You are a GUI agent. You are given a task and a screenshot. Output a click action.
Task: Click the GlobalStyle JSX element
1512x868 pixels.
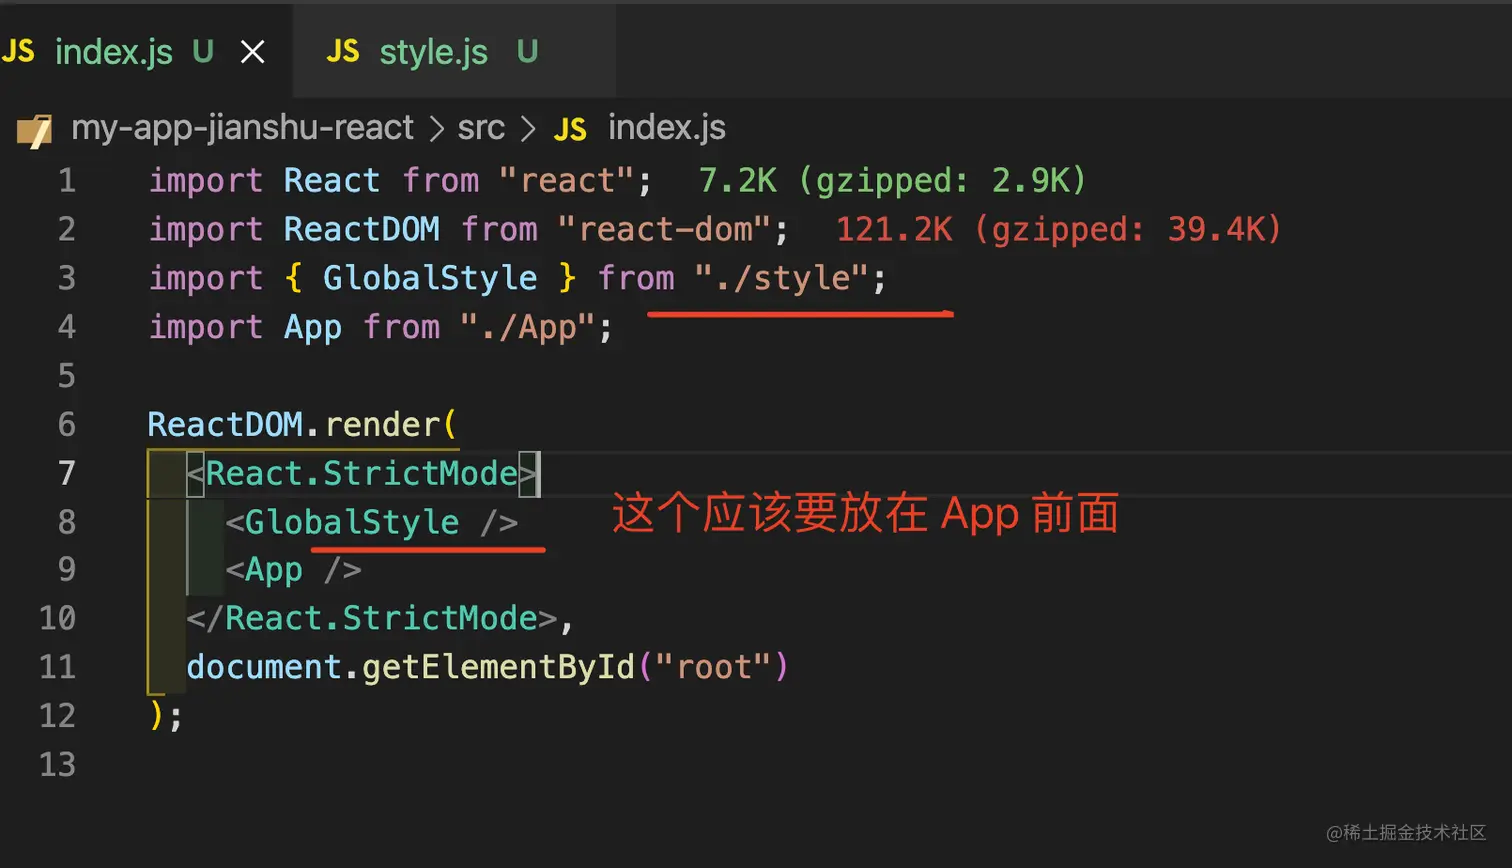tap(371, 522)
